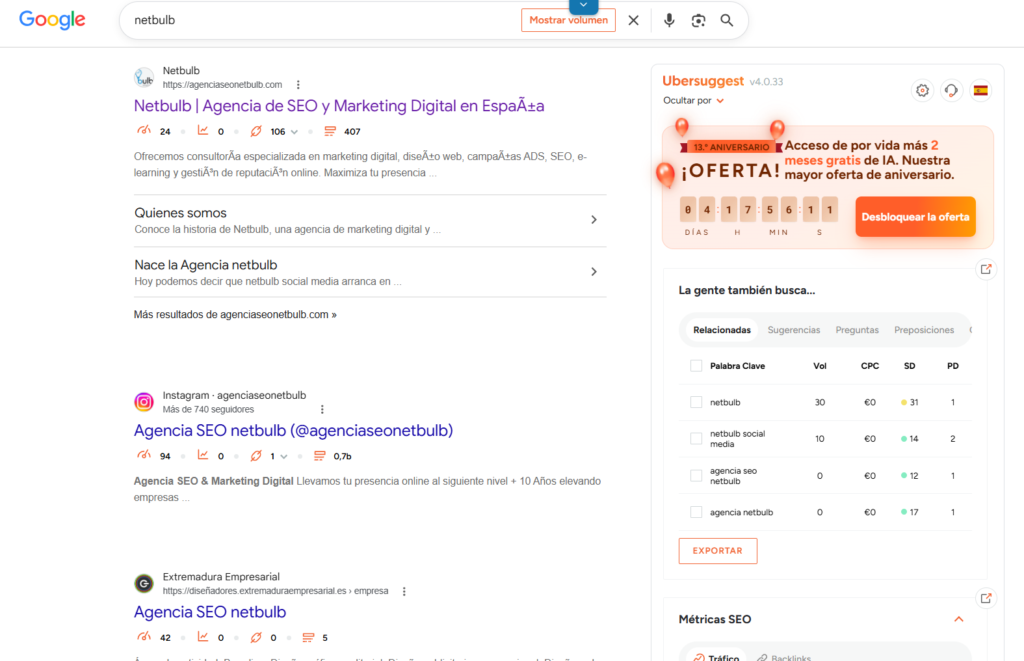
Task: Click the Extremadura Empresarial favicon
Action: pos(144,583)
